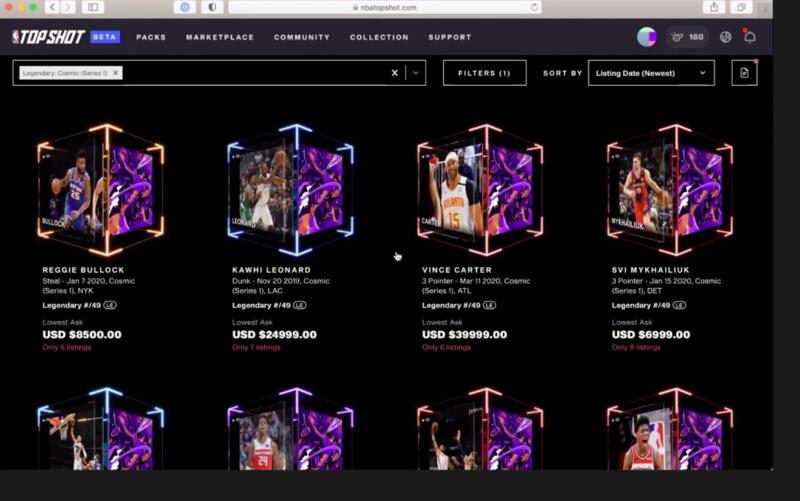This screenshot has width=800, height=501.
Task: Click the LE badge on Svi Mykhailiuk
Action: pos(679,305)
